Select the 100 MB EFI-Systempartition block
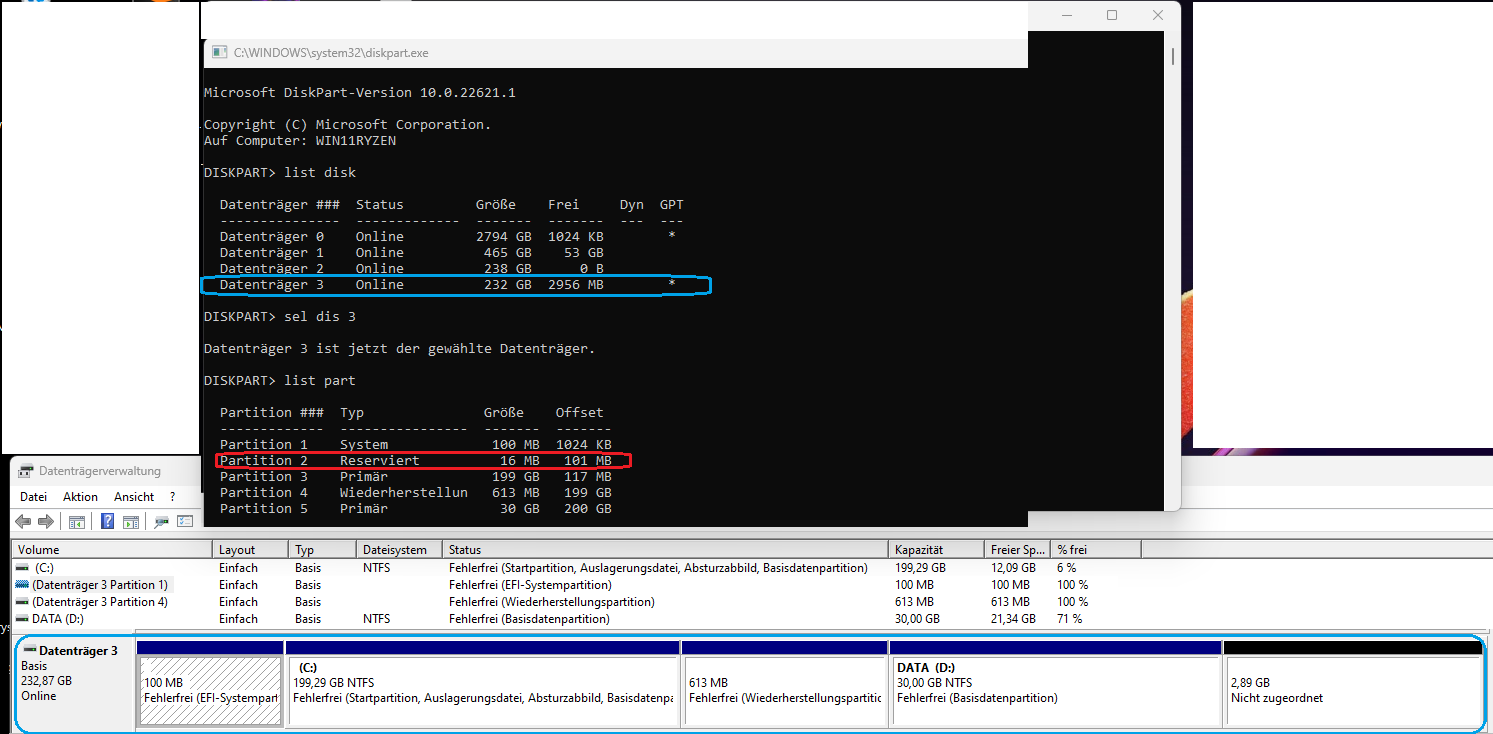The width and height of the screenshot is (1493, 734). click(x=209, y=687)
